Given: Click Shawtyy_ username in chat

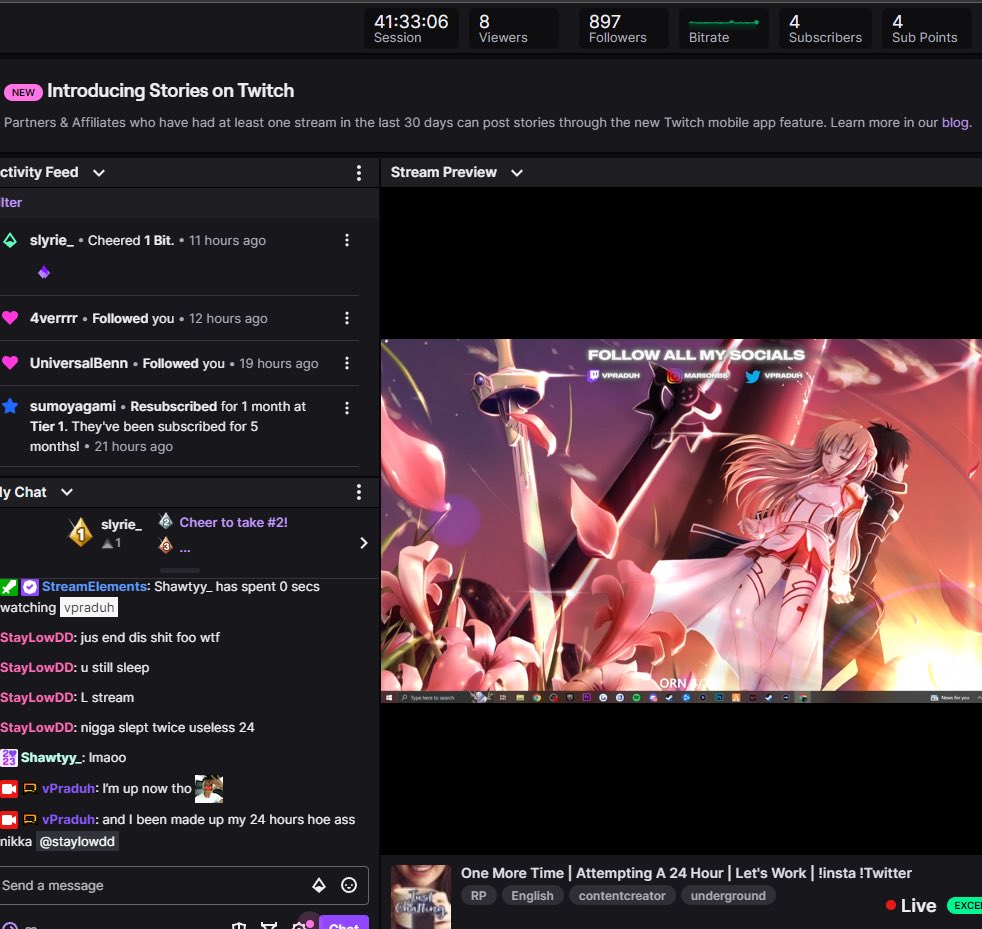Looking at the screenshot, I should click(51, 758).
